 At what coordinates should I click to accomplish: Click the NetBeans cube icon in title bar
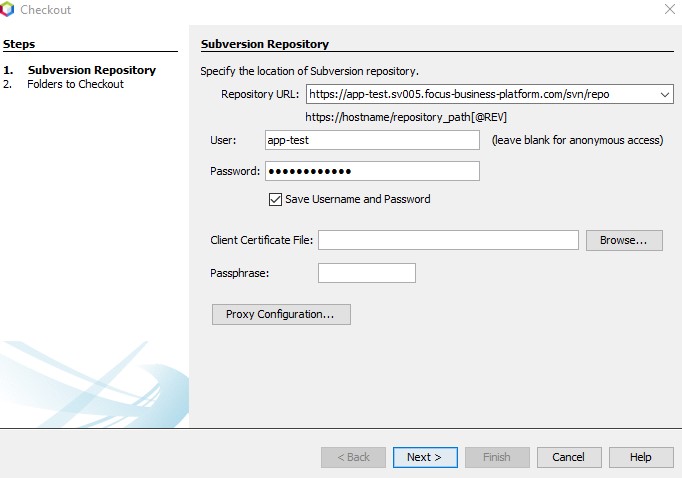6,10
